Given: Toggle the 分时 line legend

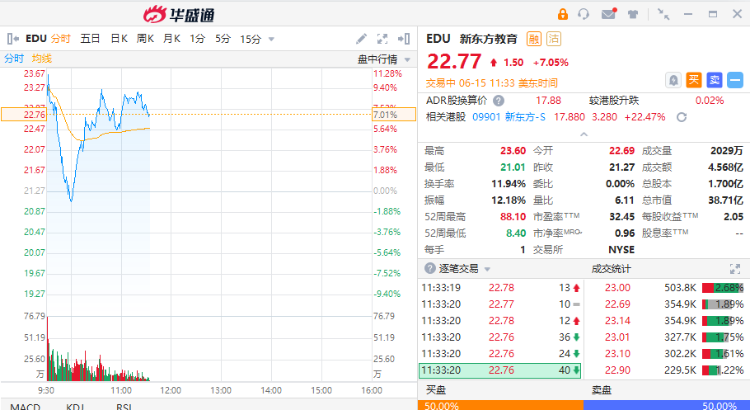Looking at the screenshot, I should click(x=14, y=59).
